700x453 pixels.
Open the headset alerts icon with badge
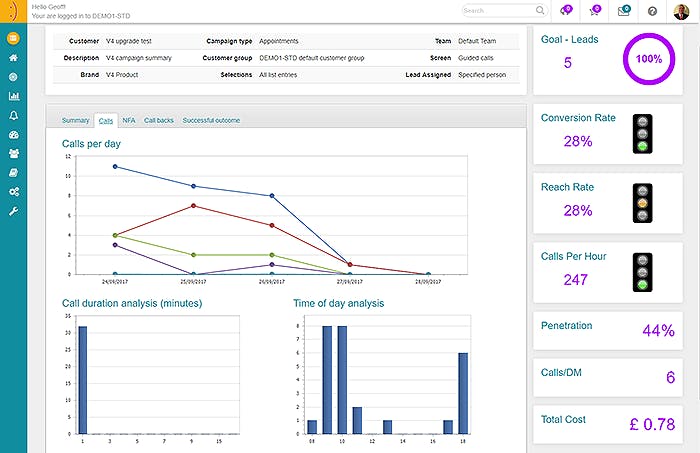tap(566, 11)
